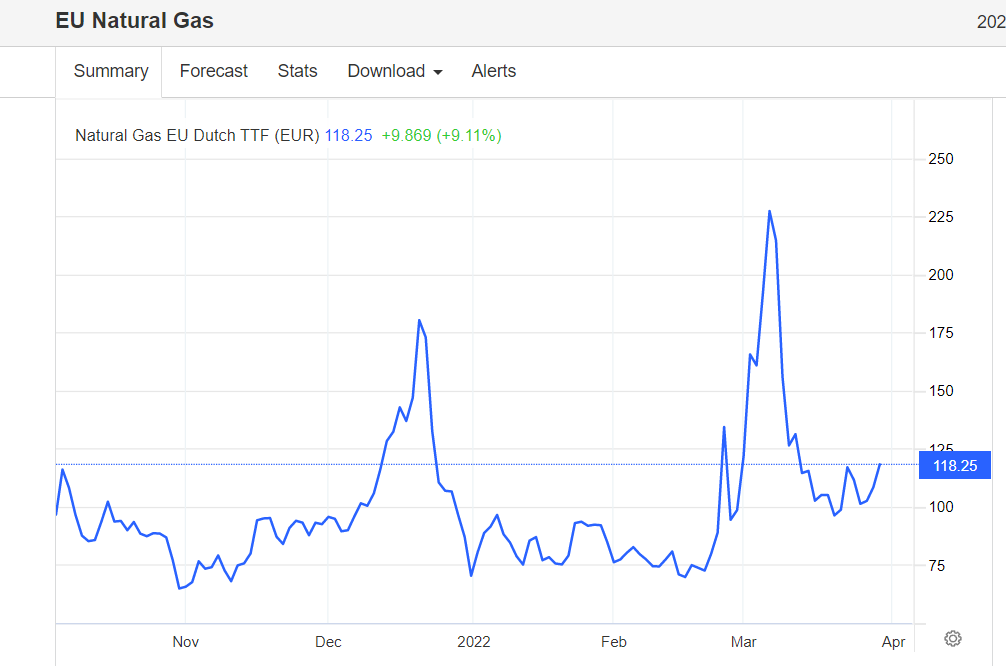Image resolution: width=1006 pixels, height=666 pixels.
Task: Open the Alerts tab
Action: pos(493,71)
